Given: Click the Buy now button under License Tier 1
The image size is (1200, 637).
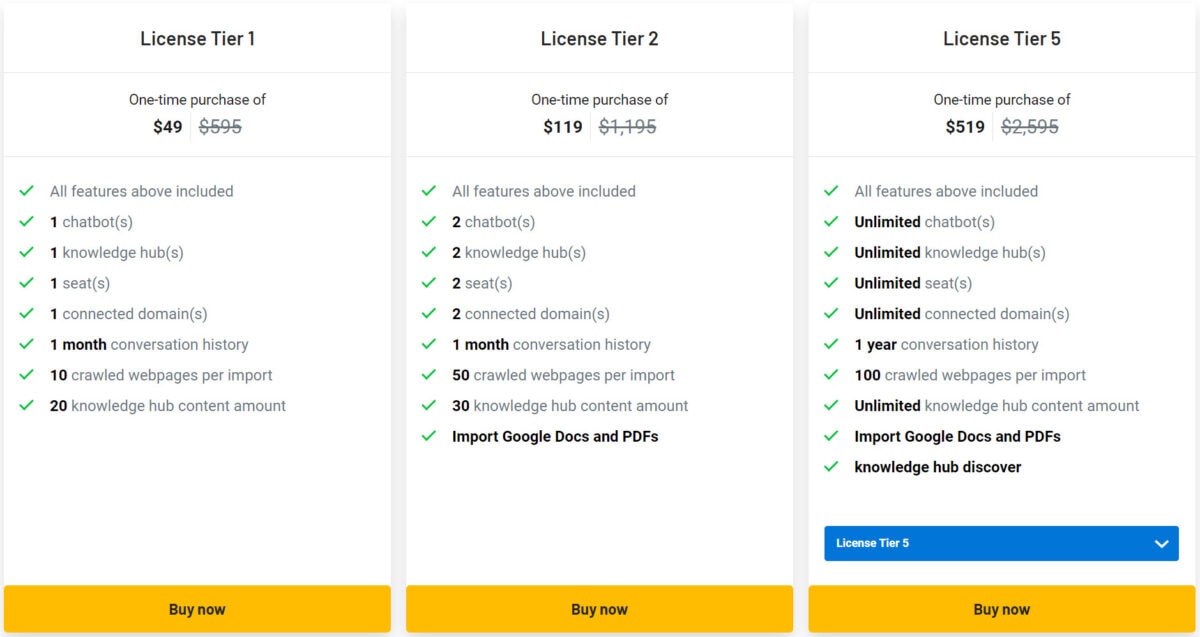Looking at the screenshot, I should pos(197,609).
